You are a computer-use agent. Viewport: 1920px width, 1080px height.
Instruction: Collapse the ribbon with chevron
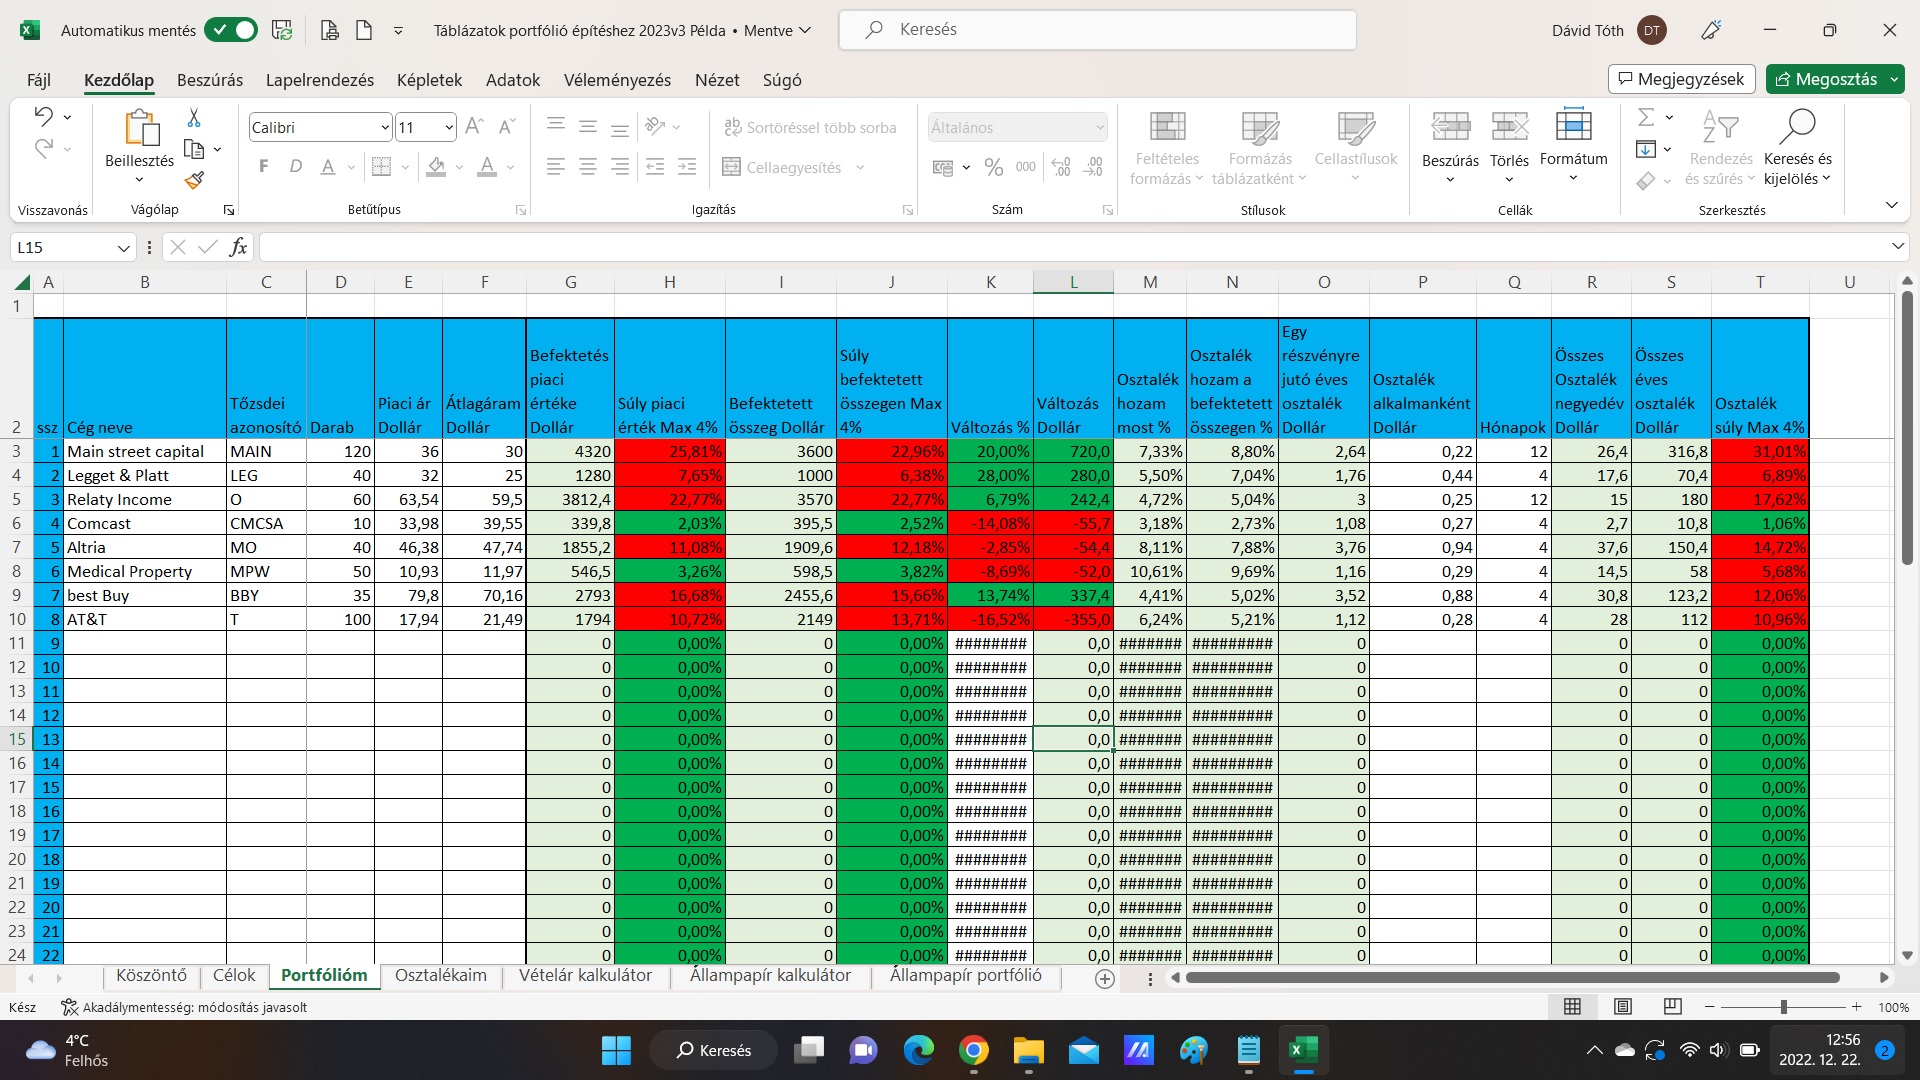pyautogui.click(x=1891, y=205)
